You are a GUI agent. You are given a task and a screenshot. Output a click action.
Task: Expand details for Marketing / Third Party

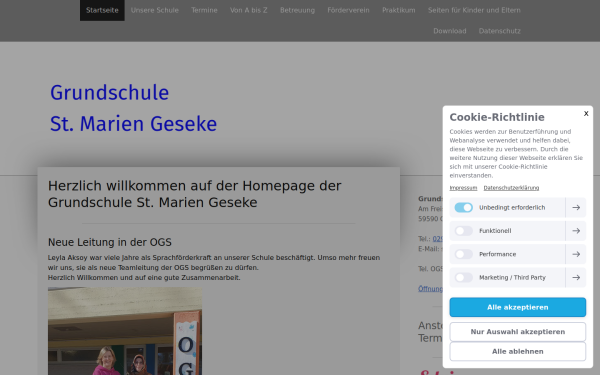click(576, 277)
